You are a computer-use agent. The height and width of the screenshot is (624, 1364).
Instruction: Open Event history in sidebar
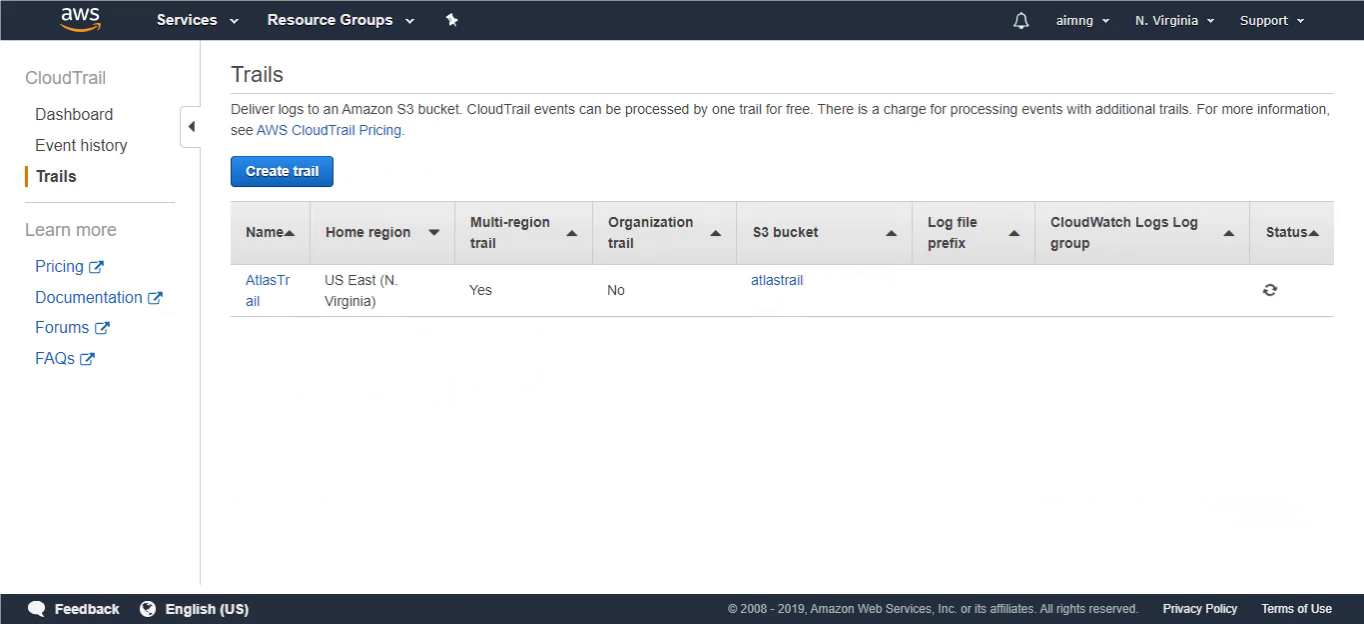[x=81, y=145]
